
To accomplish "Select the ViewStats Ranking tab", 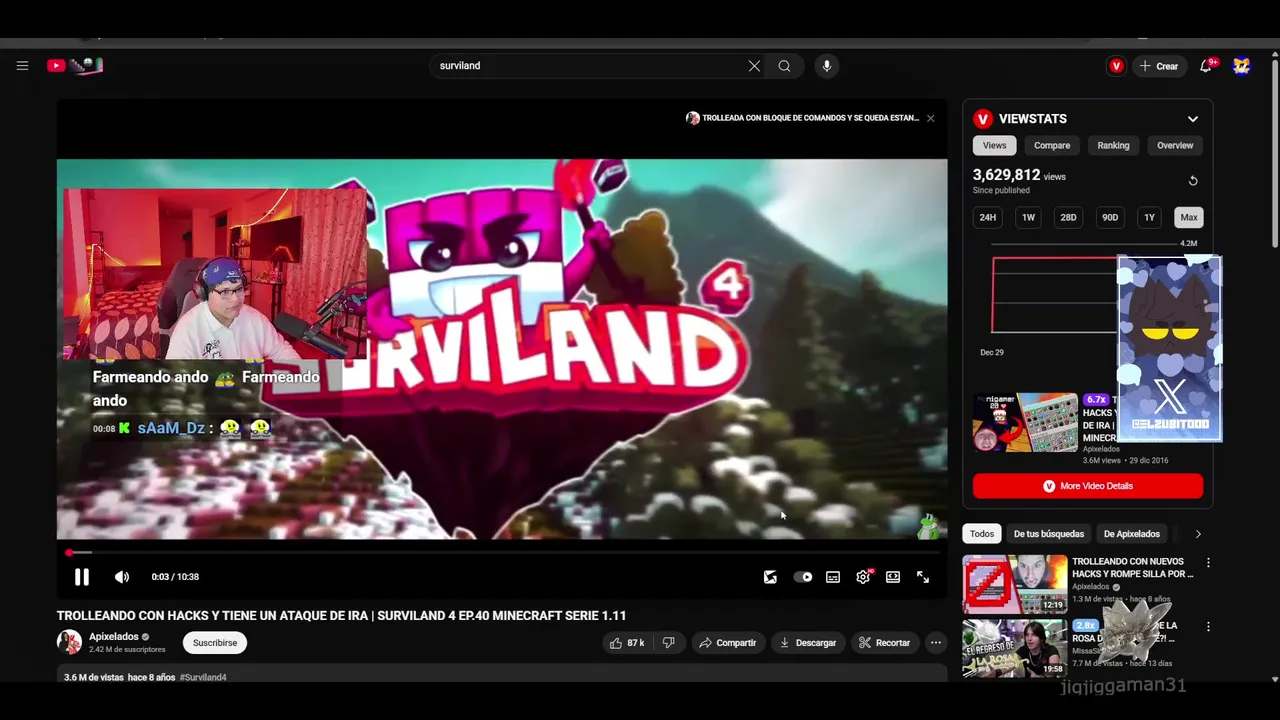I will [1113, 145].
